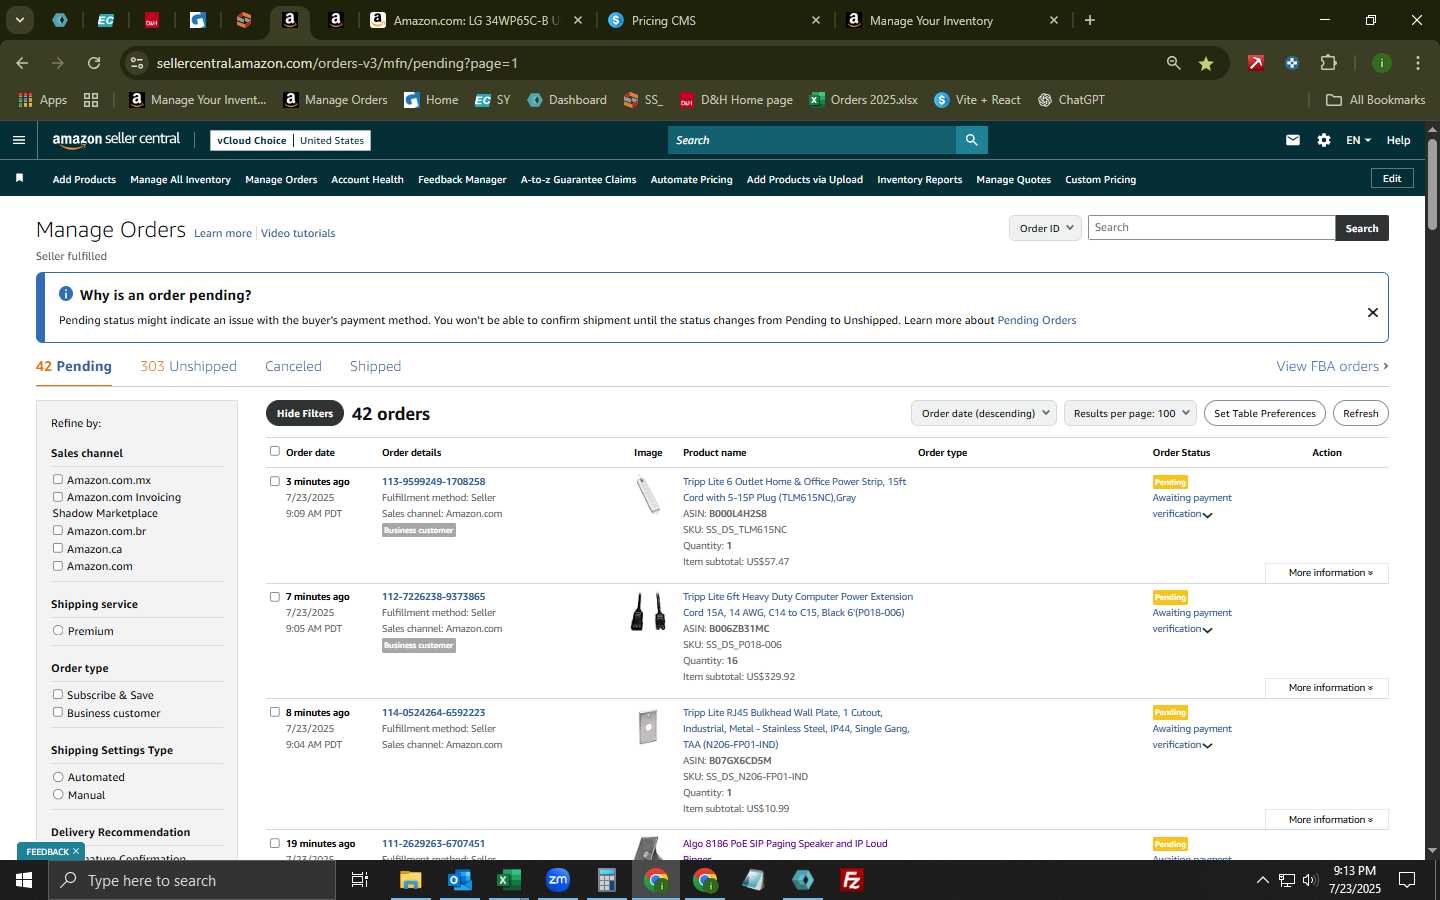This screenshot has width=1440, height=900.
Task: Tick the select-all orders header checkbox
Action: click(275, 451)
